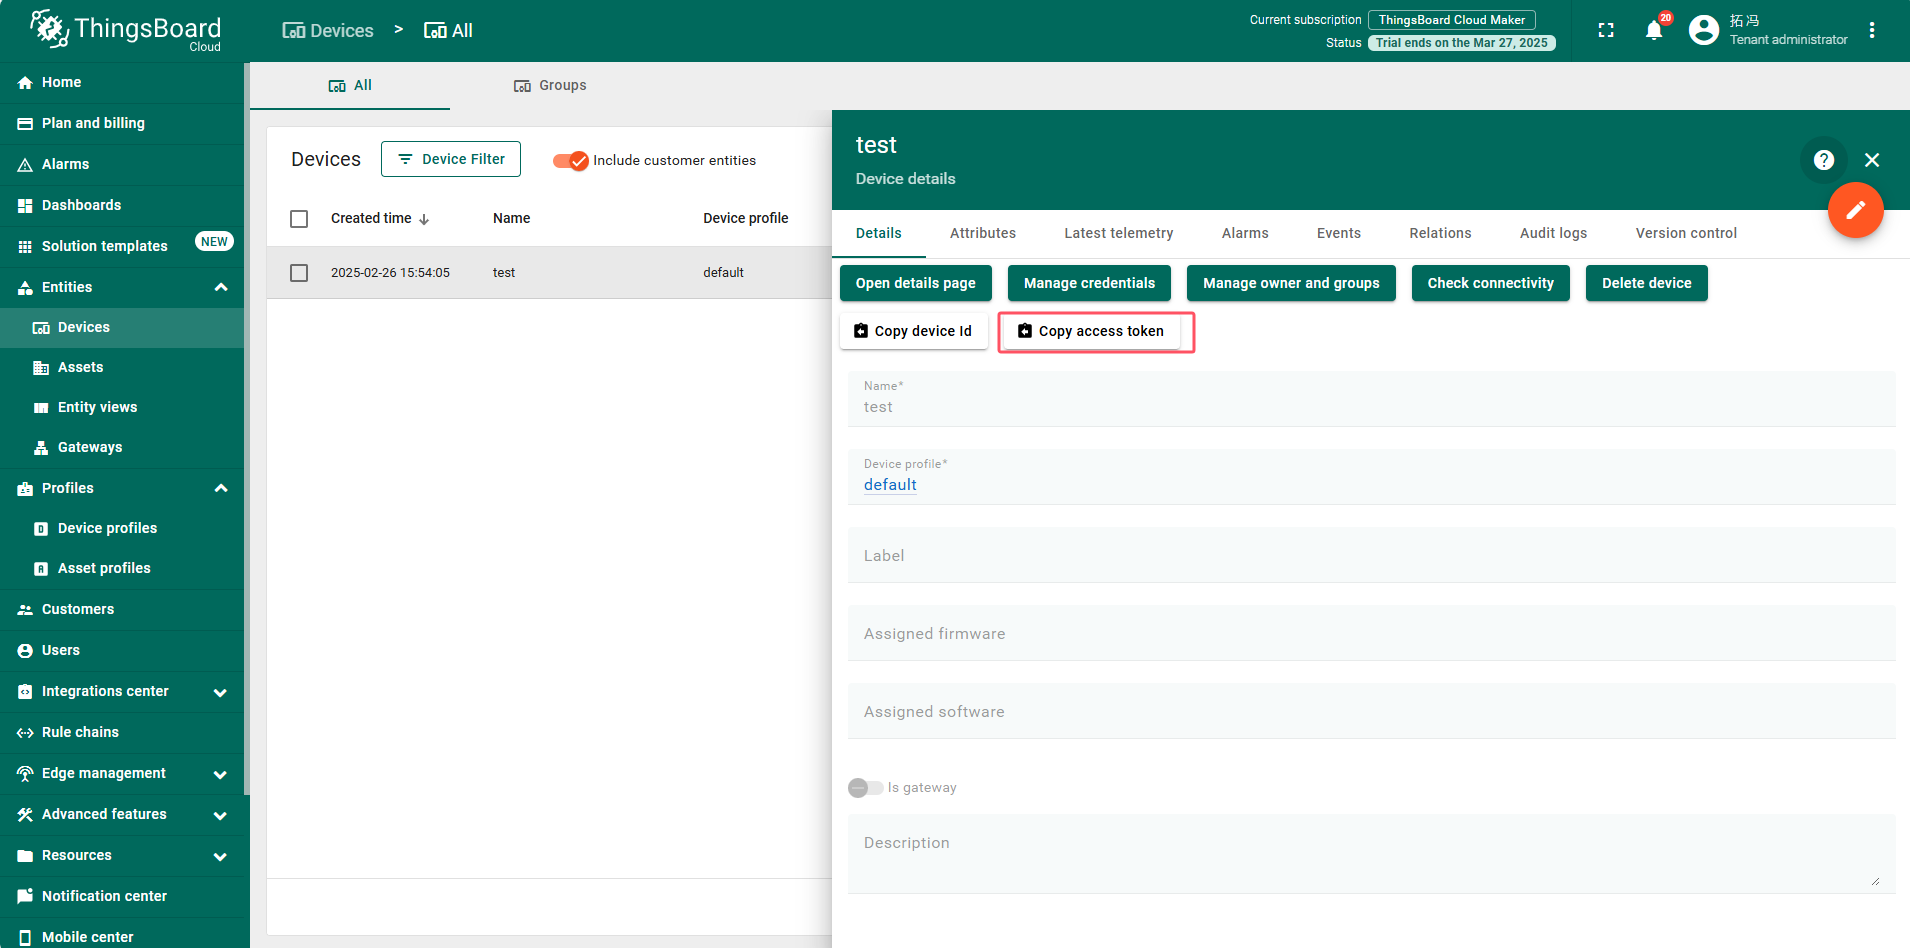Click the Assigned software field
Viewport: 1910px width, 948px height.
point(1371,711)
